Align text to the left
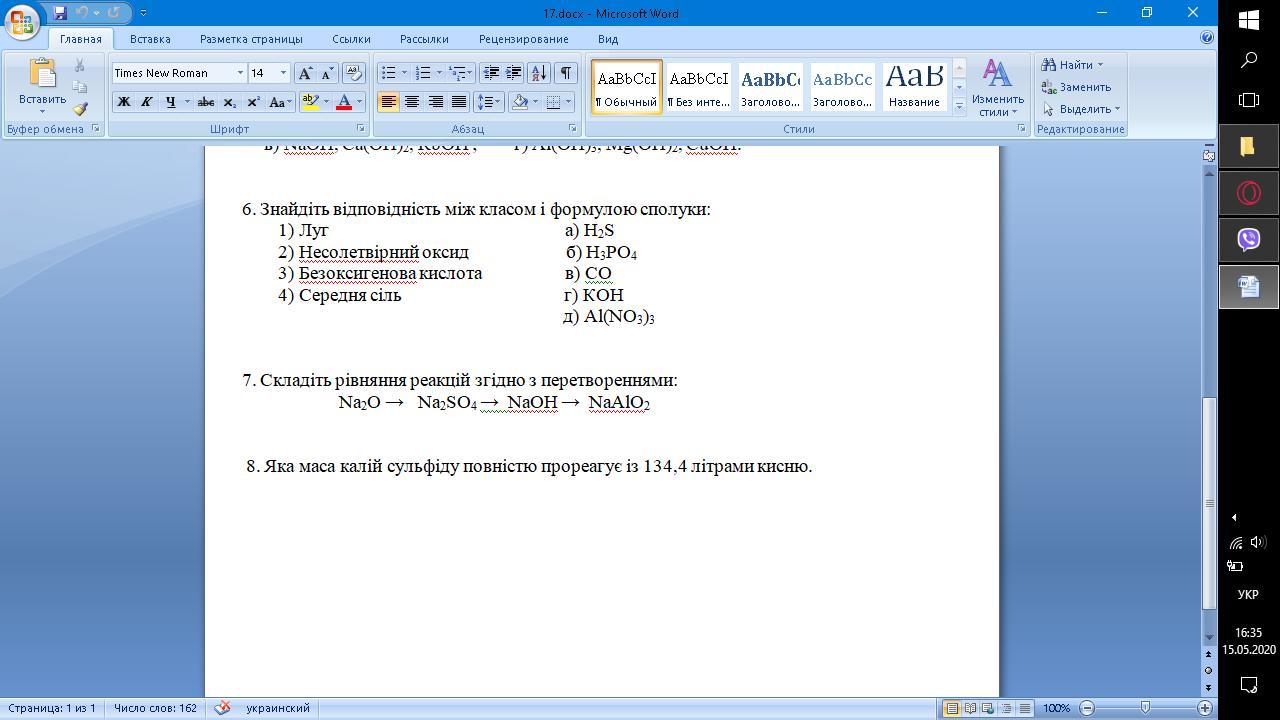Viewport: 1280px width, 720px height. (x=388, y=102)
